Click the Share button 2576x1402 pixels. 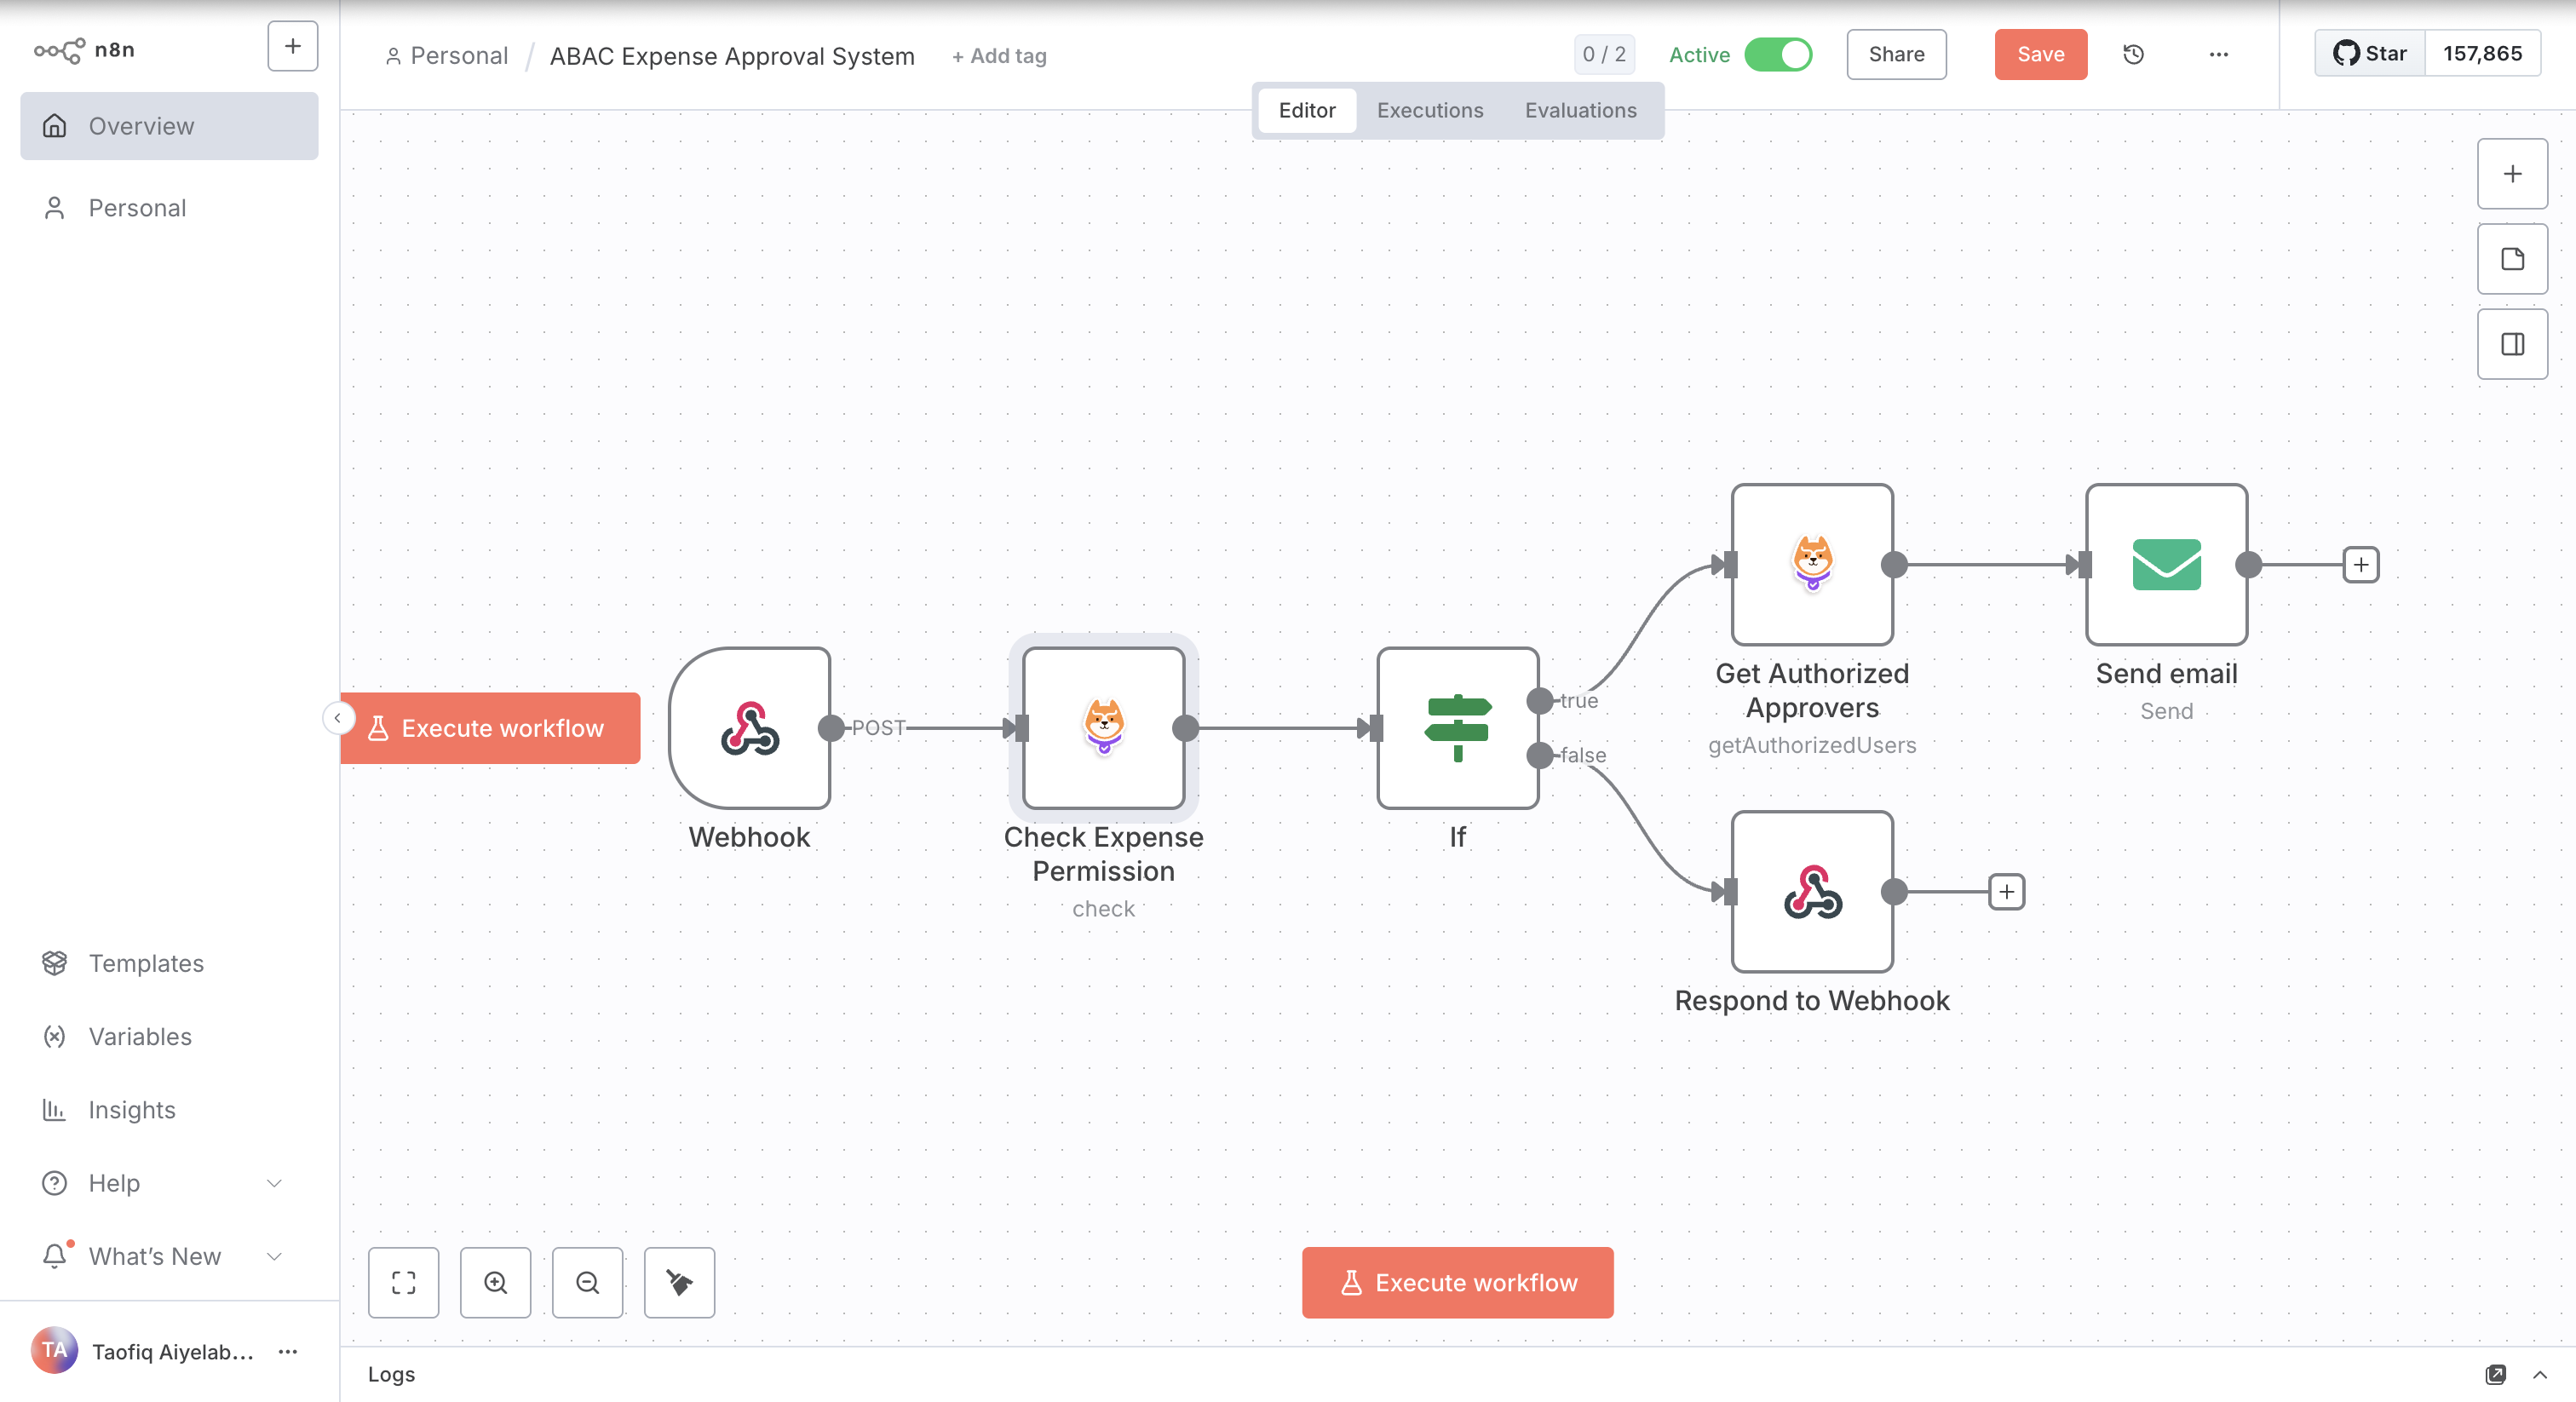click(x=1896, y=54)
